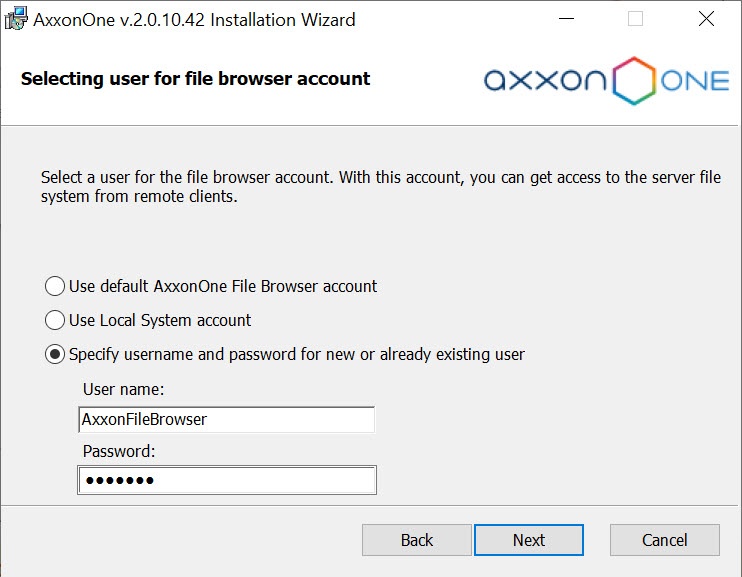Click into the Password field

[x=226, y=481]
